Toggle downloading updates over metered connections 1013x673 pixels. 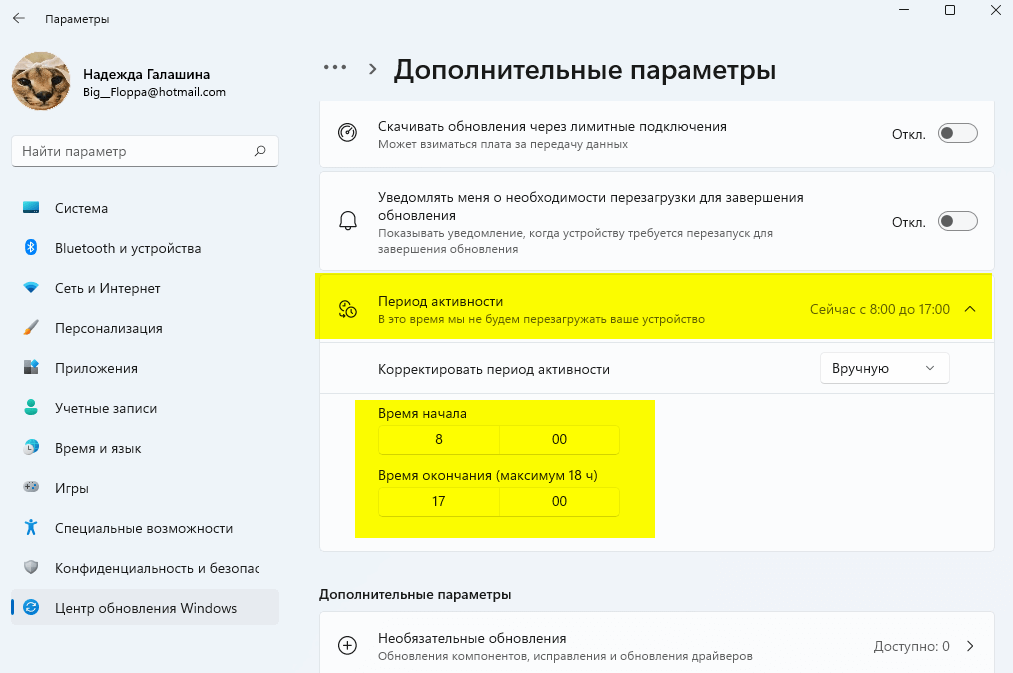(957, 134)
